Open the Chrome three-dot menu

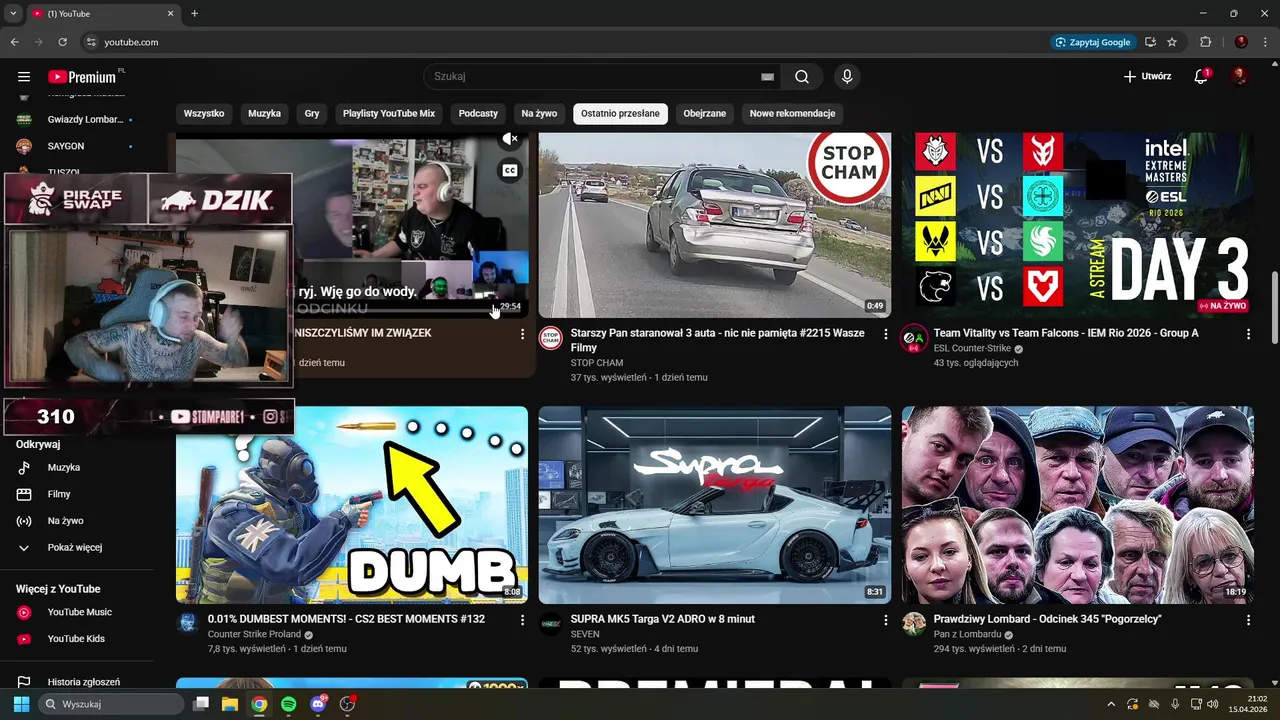(1264, 42)
